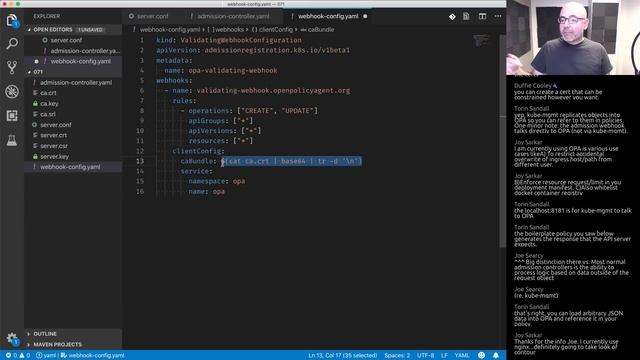Select the webhook-config.yaml tab
The width and height of the screenshot is (640, 360).
tap(327, 16)
